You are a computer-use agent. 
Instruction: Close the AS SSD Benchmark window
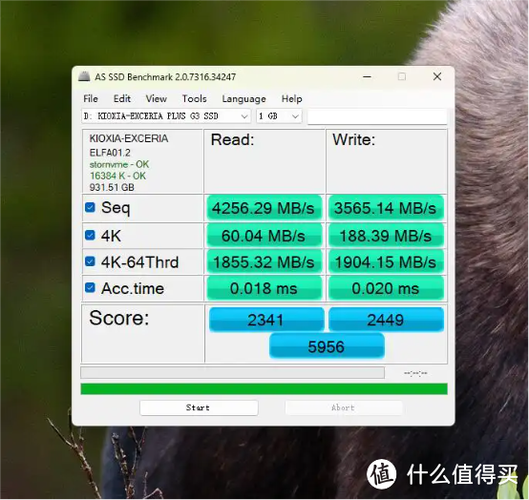437,77
